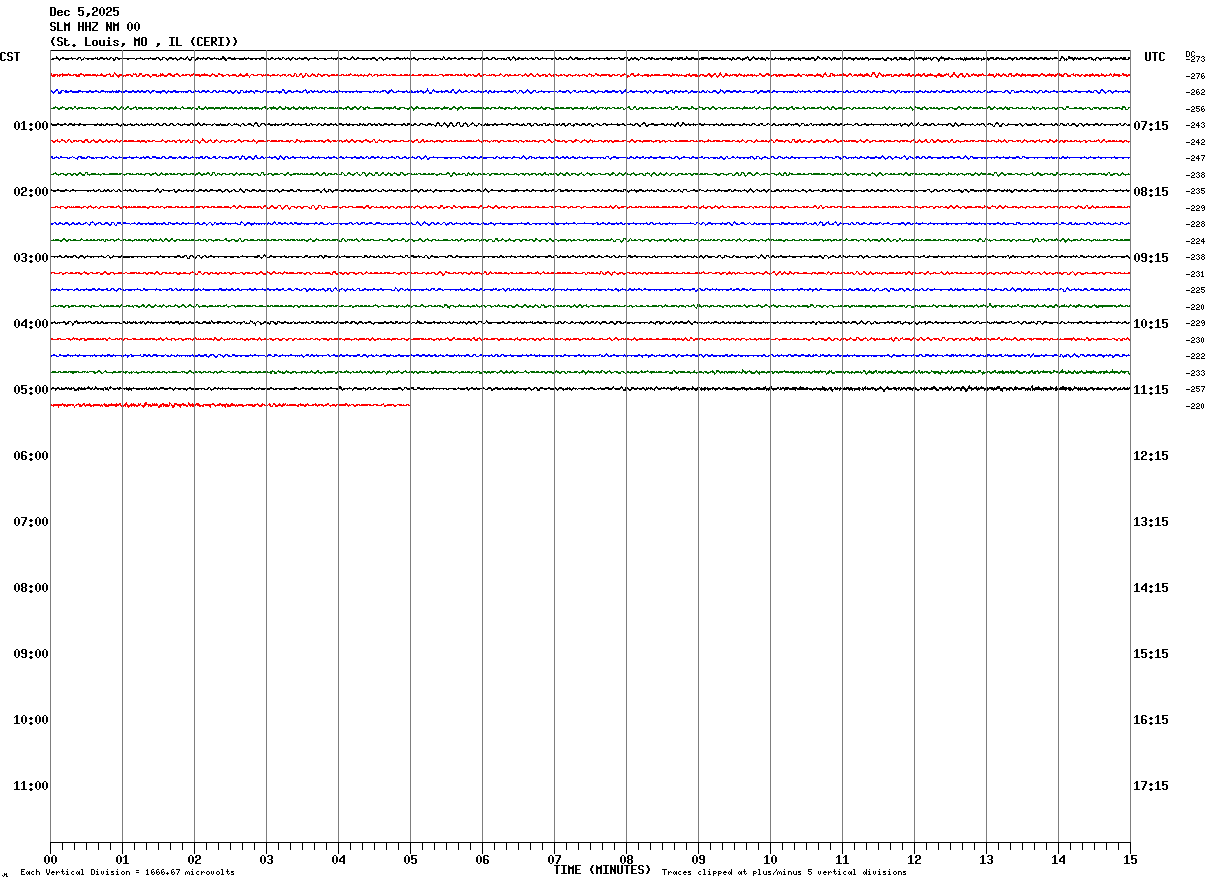
Task: Pick the DC offset value -257
Action: coord(1196,389)
